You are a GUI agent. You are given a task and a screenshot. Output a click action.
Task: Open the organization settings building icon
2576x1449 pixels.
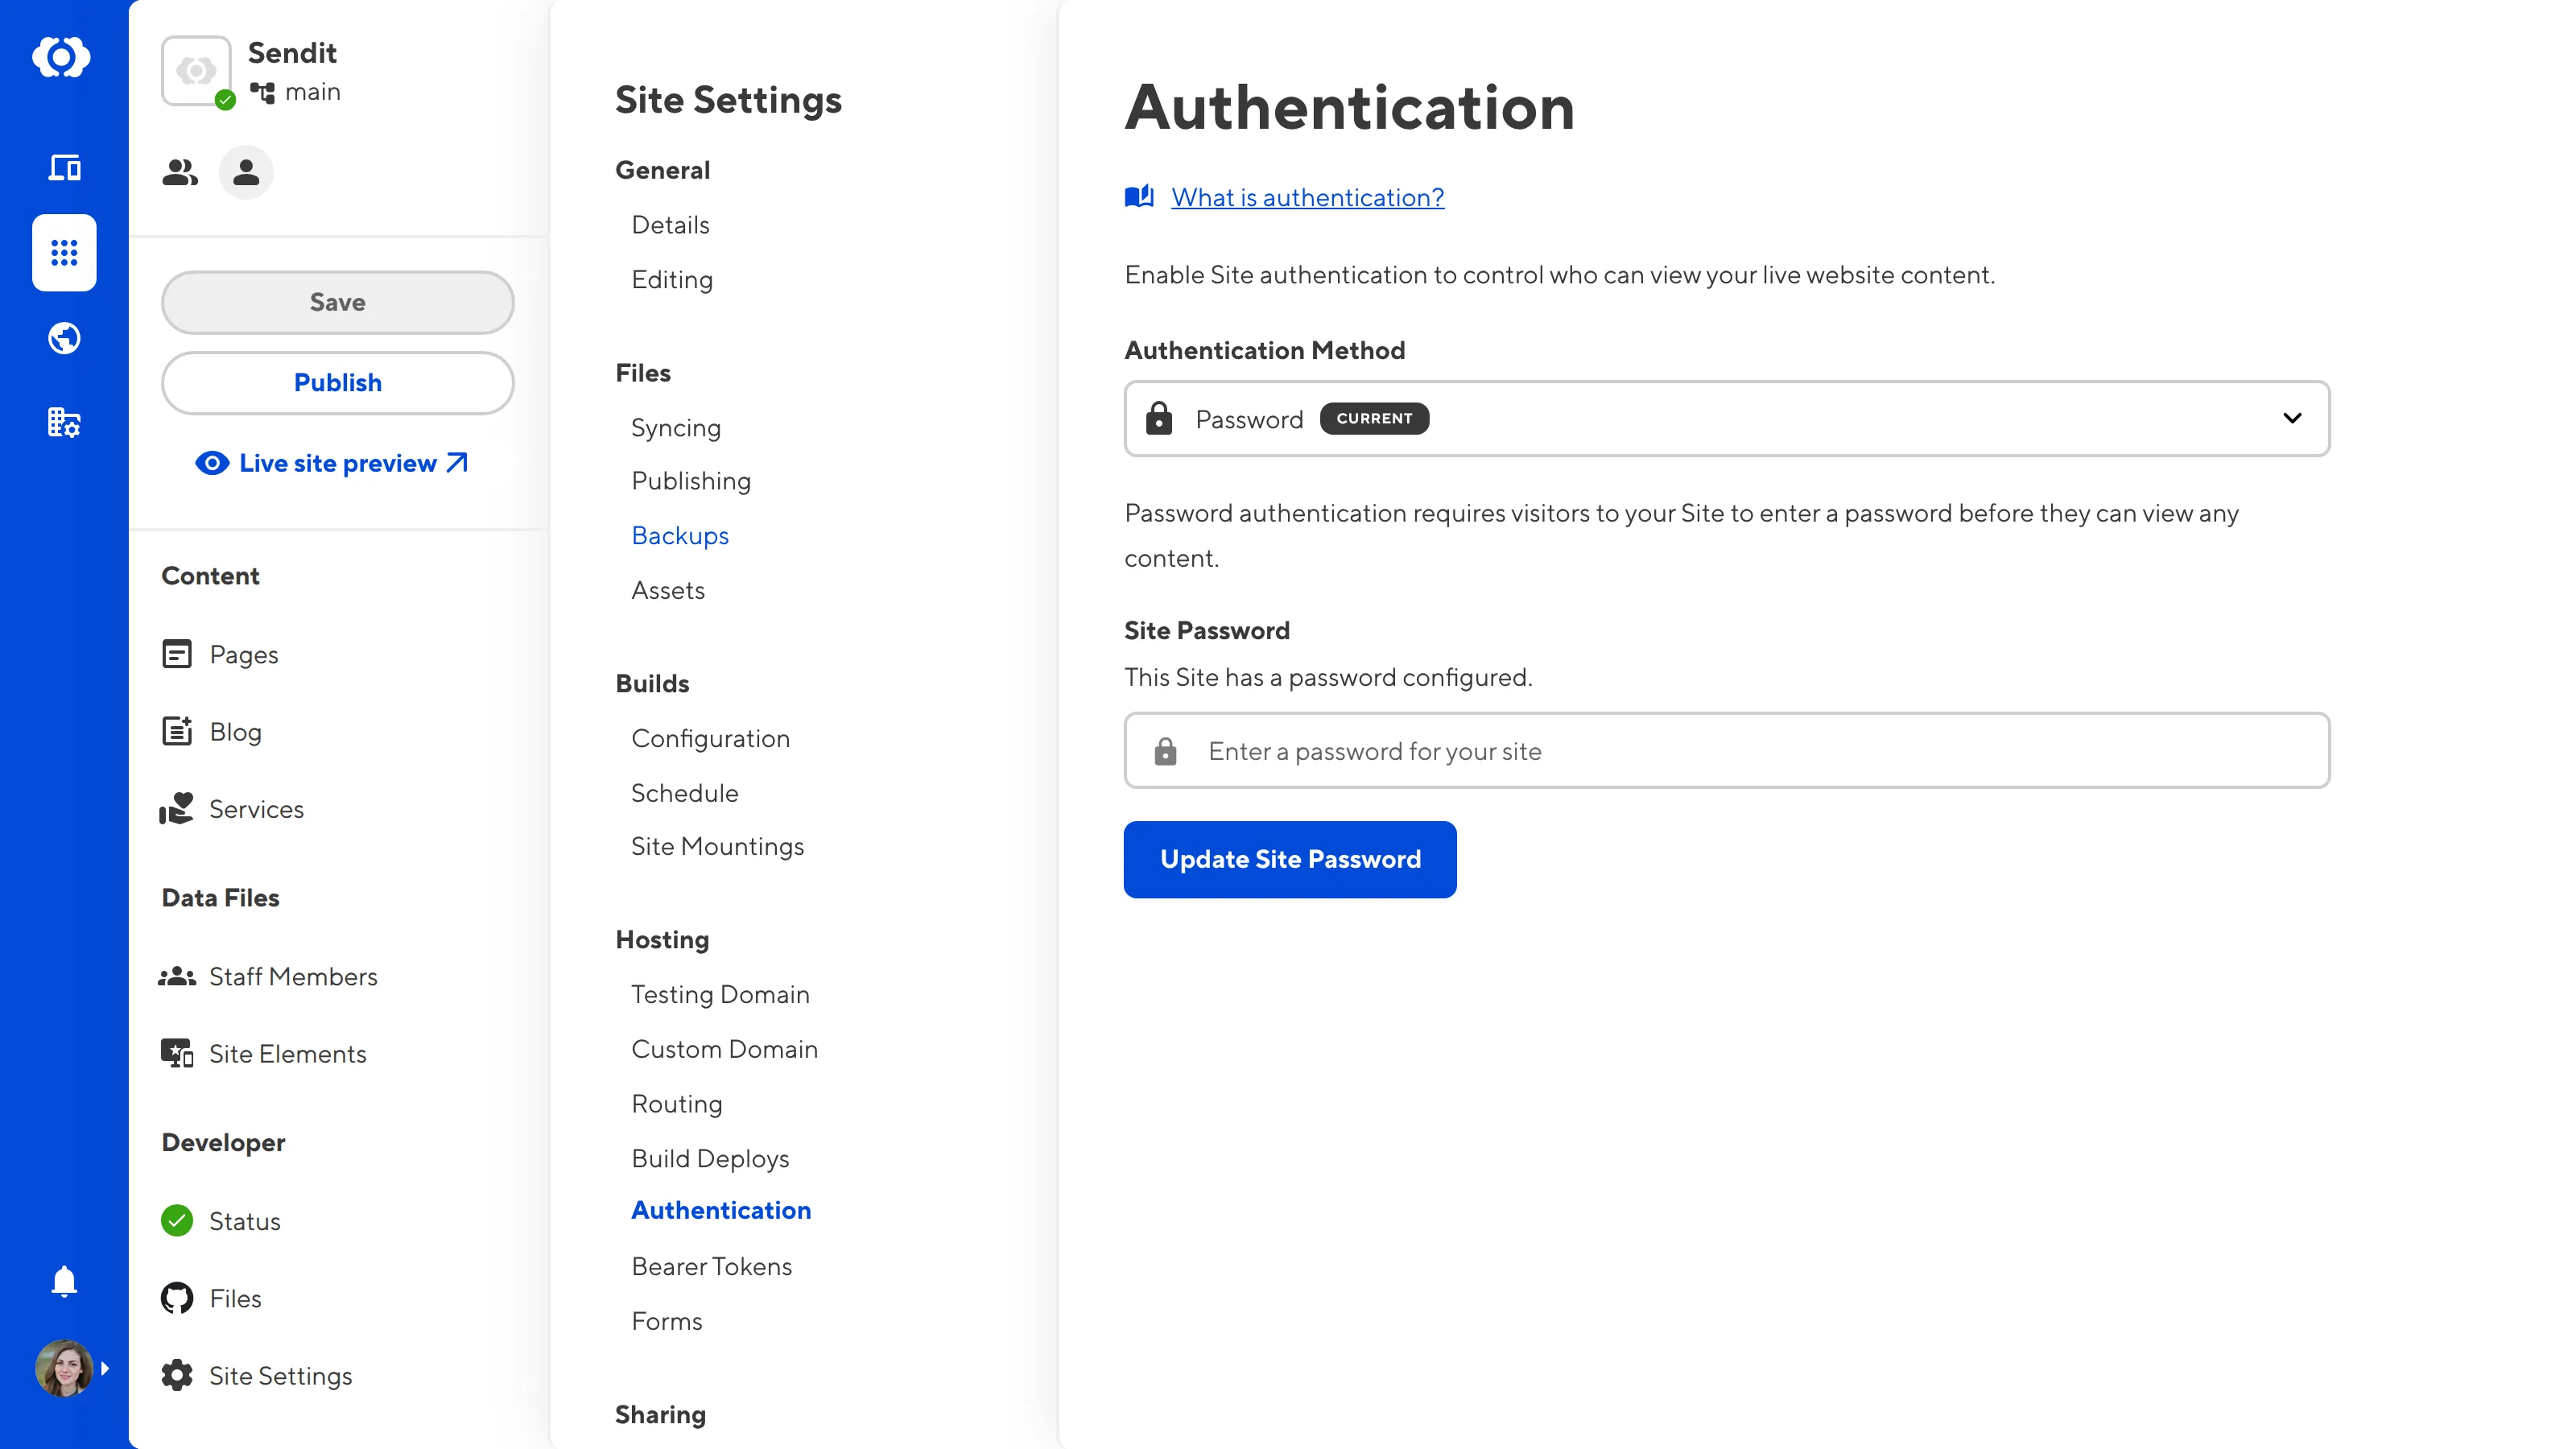point(64,422)
